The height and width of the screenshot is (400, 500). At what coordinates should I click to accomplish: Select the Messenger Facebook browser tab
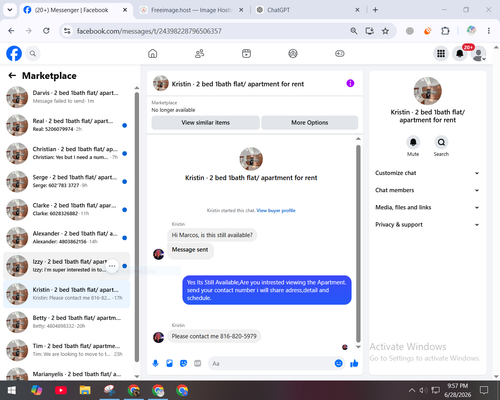75,10
